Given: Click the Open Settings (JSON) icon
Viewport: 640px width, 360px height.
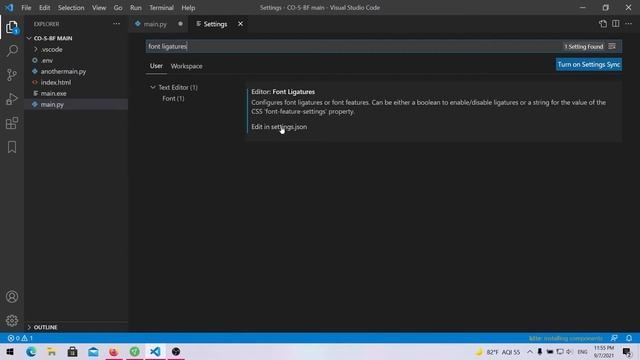Looking at the screenshot, I should tap(603, 24).
